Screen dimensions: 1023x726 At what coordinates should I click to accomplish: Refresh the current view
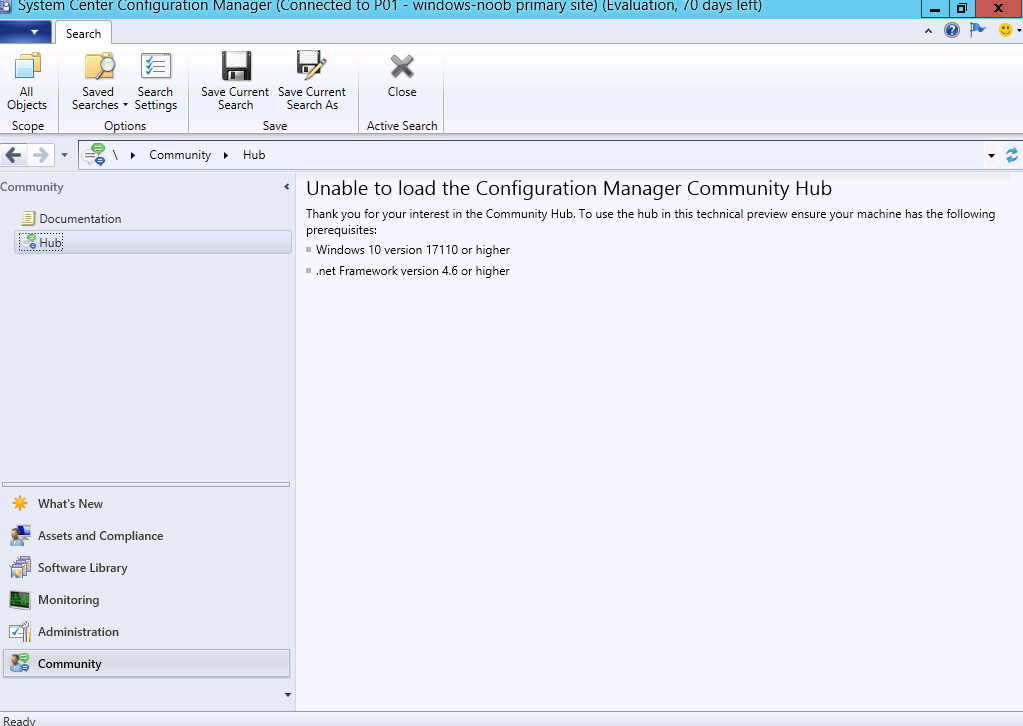[1012, 155]
